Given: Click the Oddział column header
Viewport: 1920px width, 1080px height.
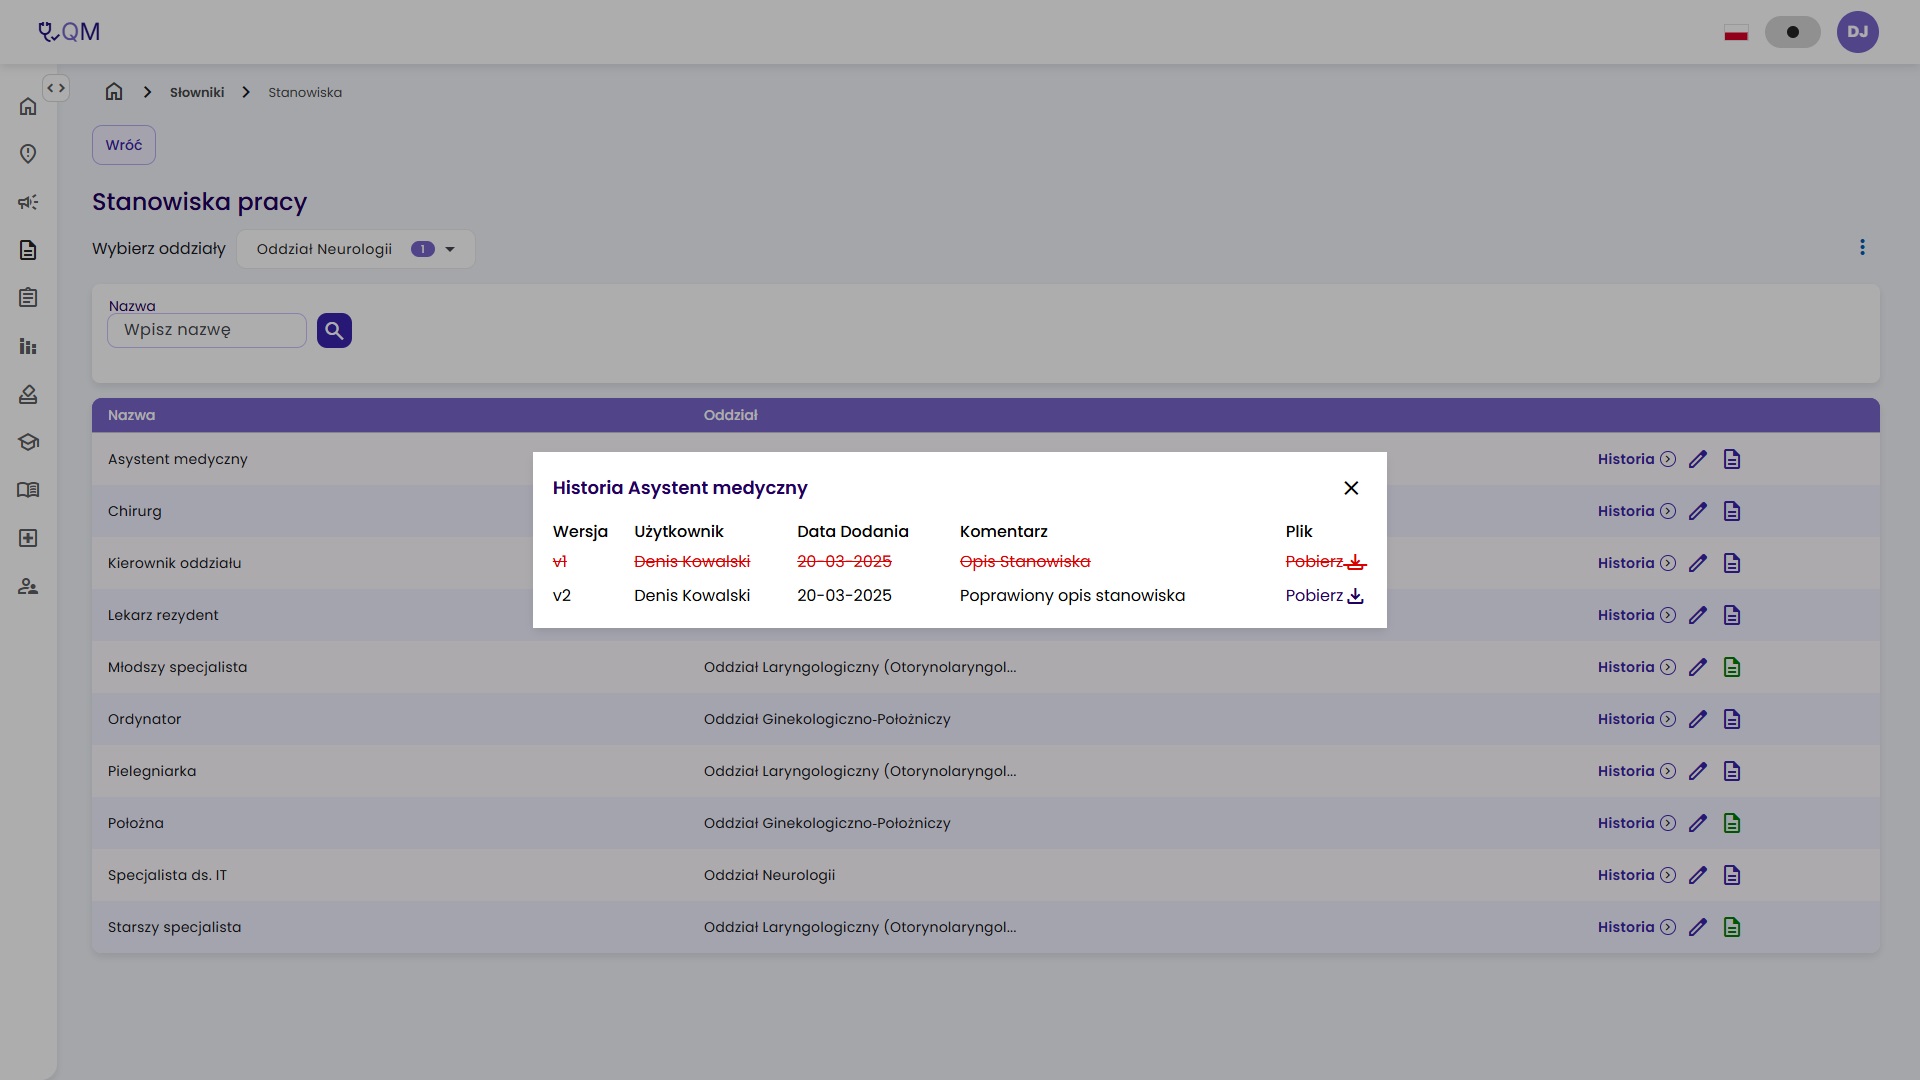Looking at the screenshot, I should (x=730, y=415).
